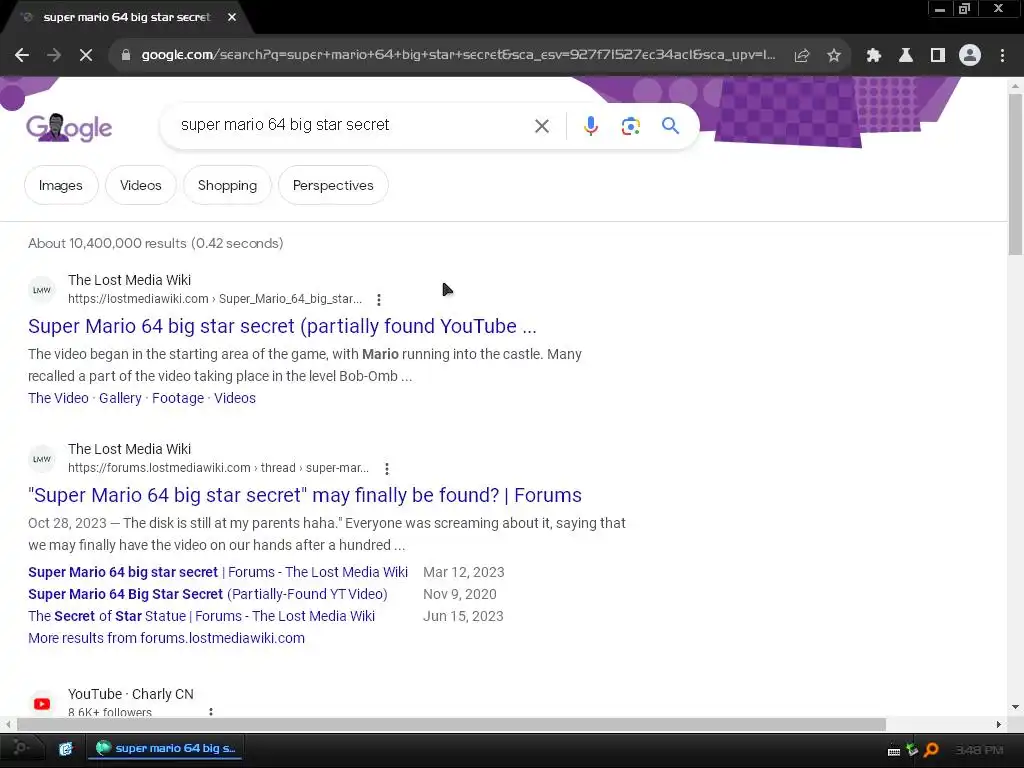Follow the Videos sitelink under first result
Screen dimensions: 1024x768
(x=234, y=398)
